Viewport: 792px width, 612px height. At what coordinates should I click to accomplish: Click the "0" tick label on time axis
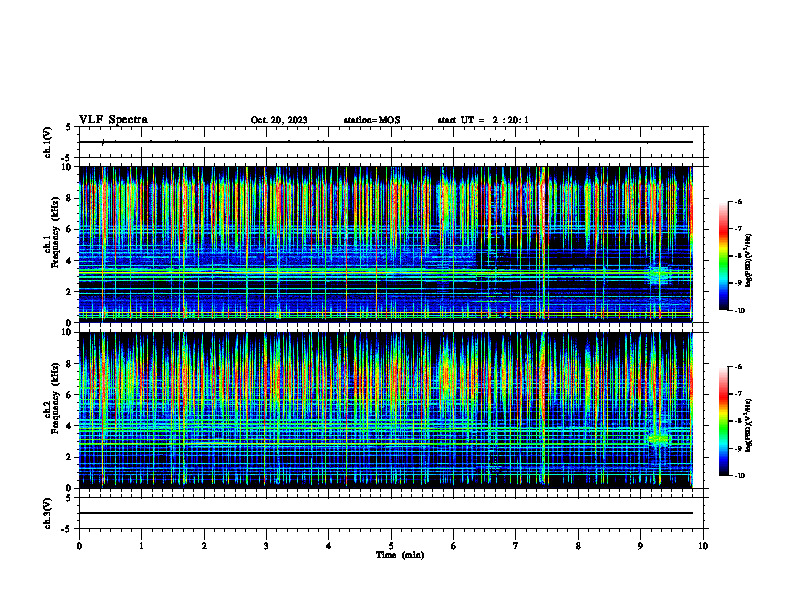(79, 546)
